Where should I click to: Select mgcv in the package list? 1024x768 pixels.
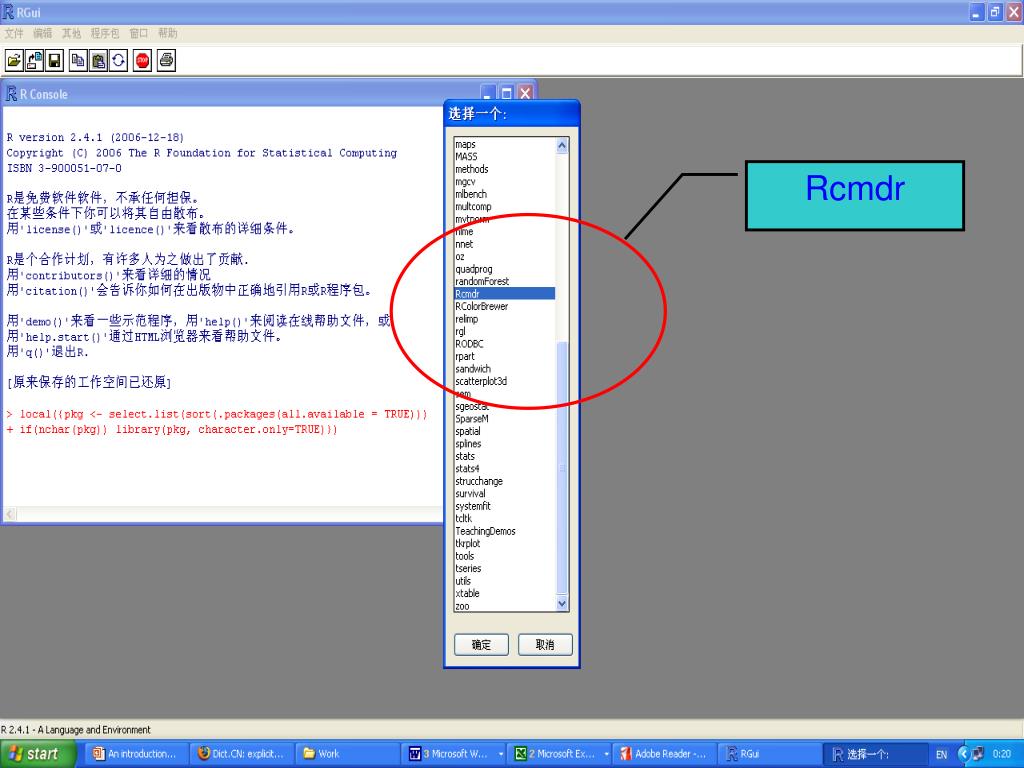[505, 182]
